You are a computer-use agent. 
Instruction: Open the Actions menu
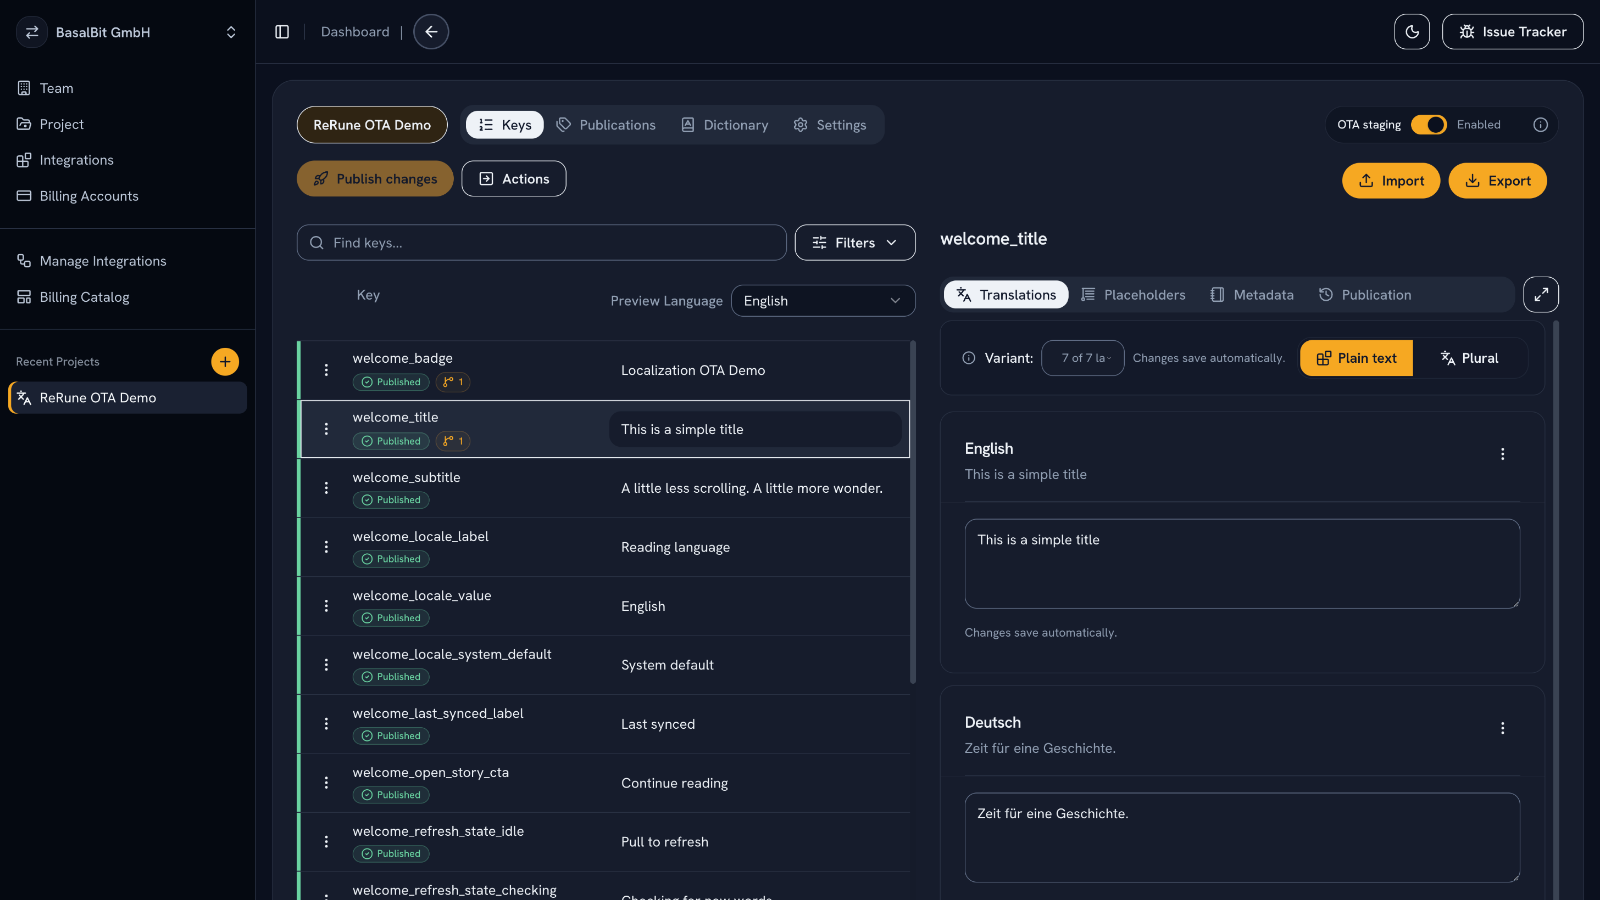coord(514,179)
